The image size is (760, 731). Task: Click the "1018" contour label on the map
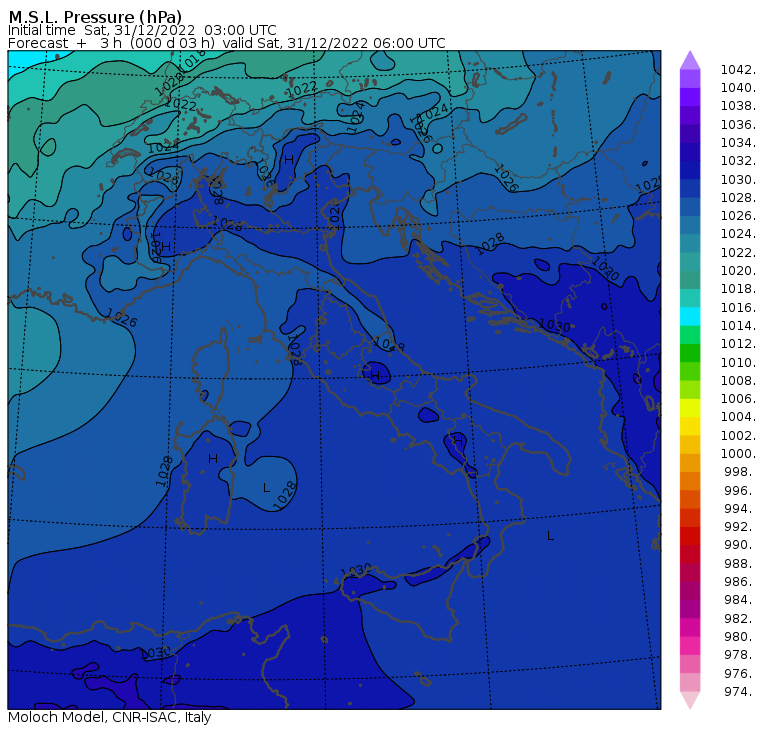click(x=192, y=60)
